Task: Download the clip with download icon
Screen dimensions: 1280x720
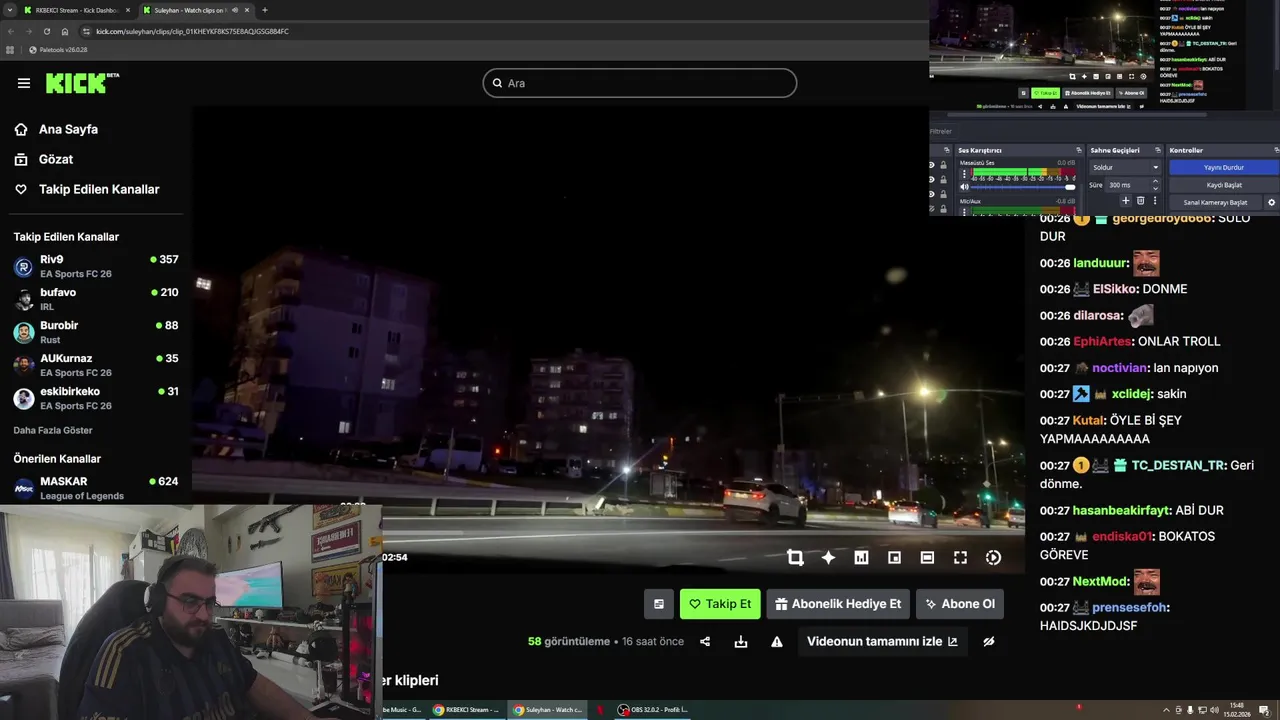Action: [x=741, y=642]
